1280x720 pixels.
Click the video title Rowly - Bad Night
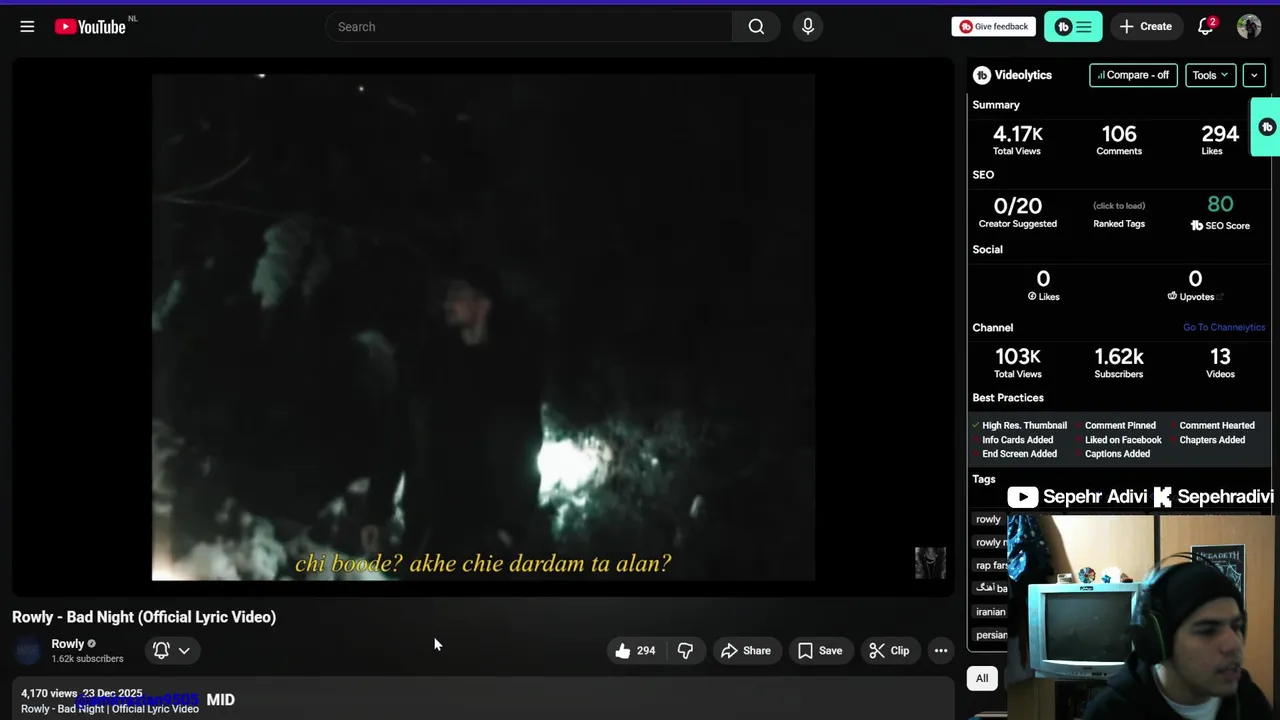144,617
